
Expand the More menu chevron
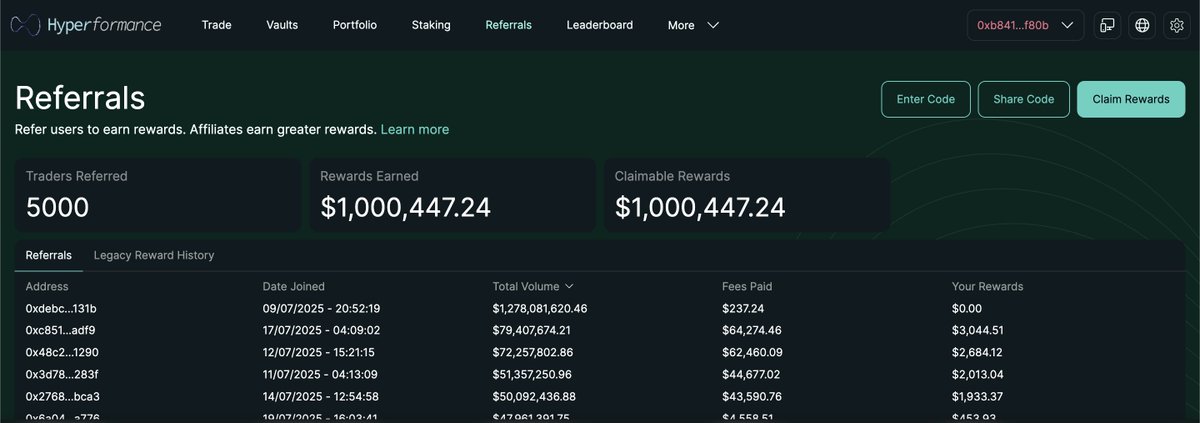click(713, 25)
